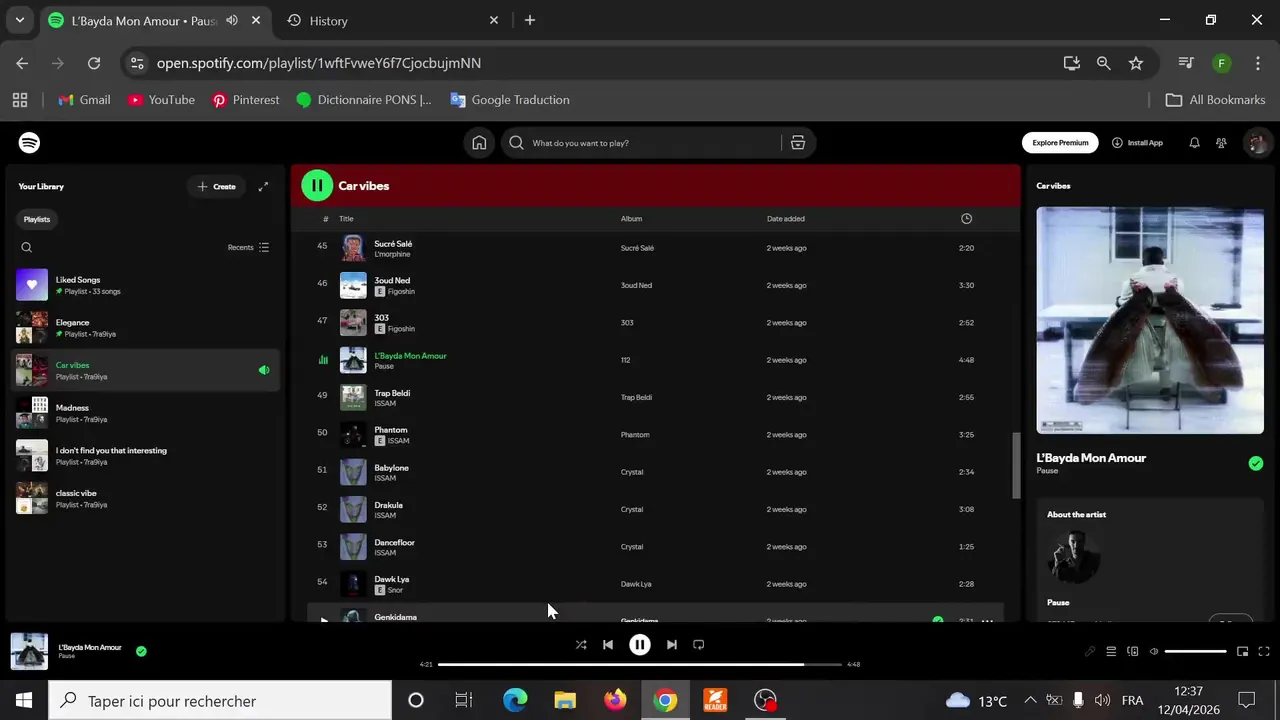Skip to next track
The image size is (1280, 720).
pyautogui.click(x=672, y=645)
